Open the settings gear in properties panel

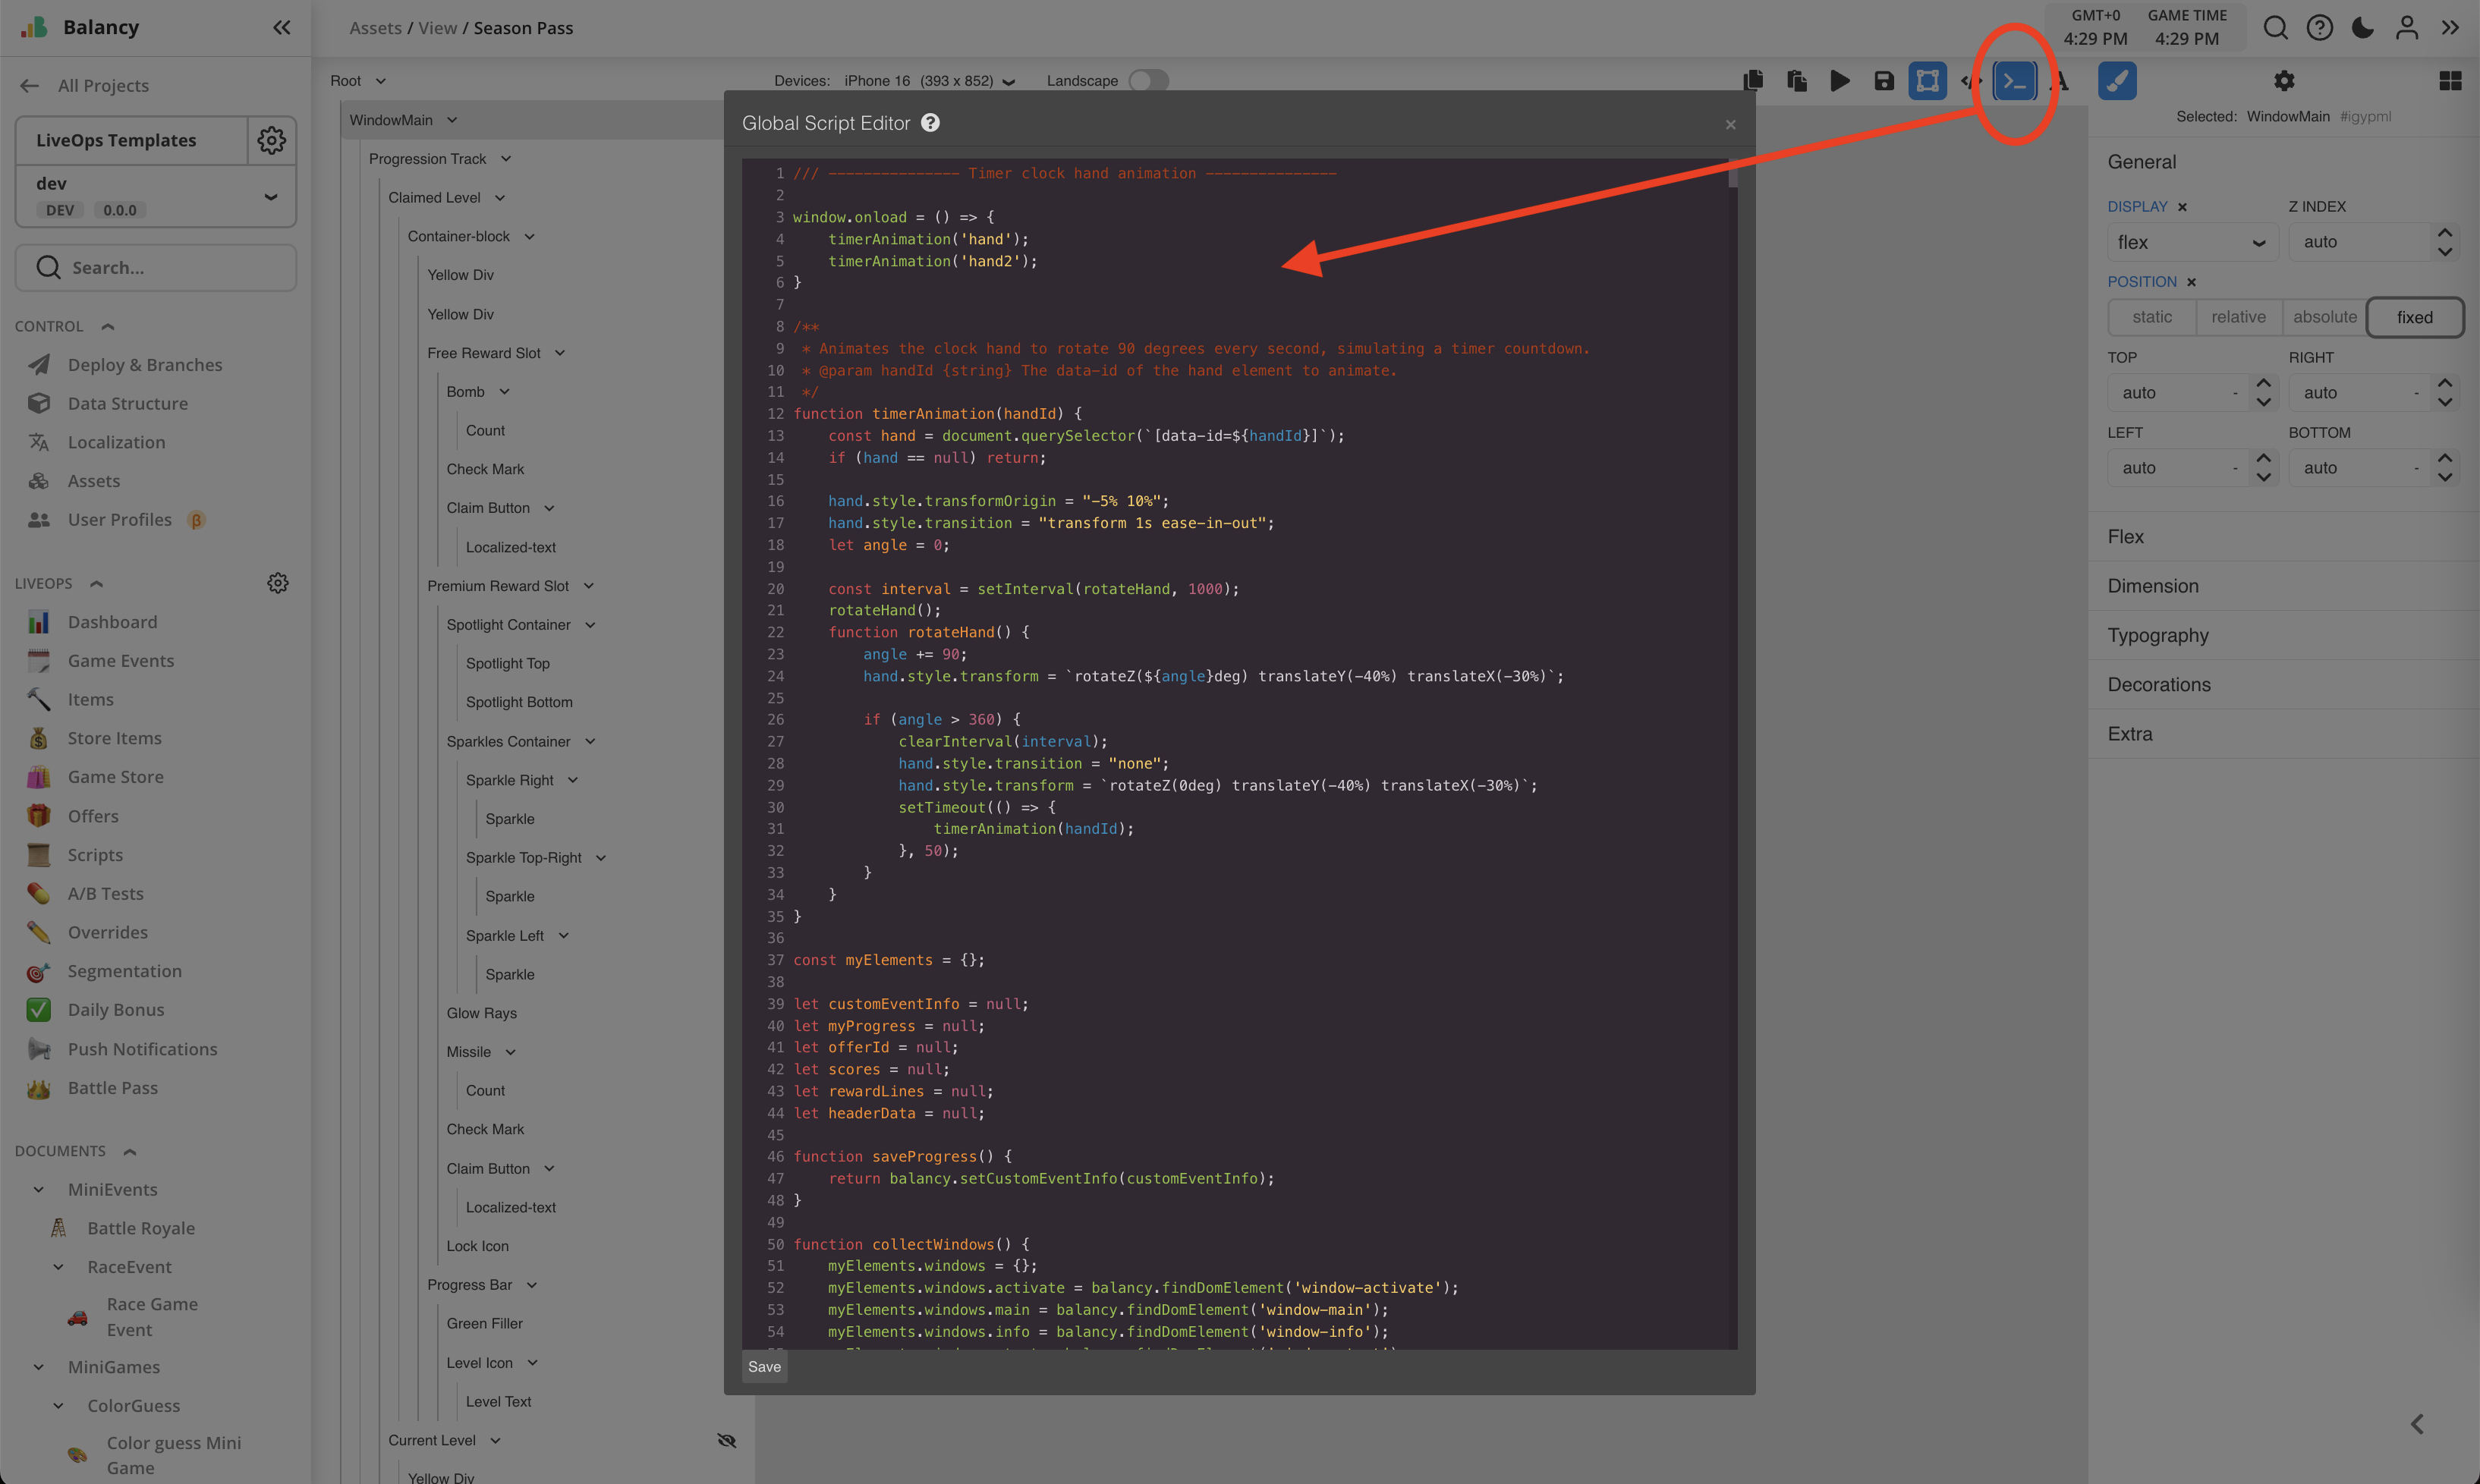pos(2284,81)
